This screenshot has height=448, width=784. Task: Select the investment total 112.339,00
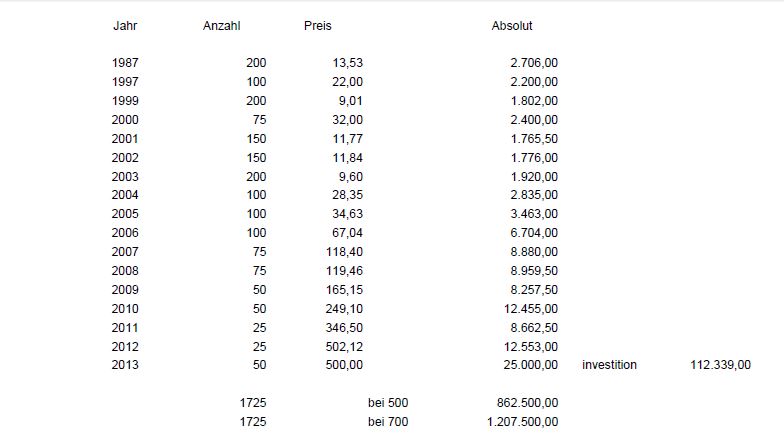tap(720, 365)
